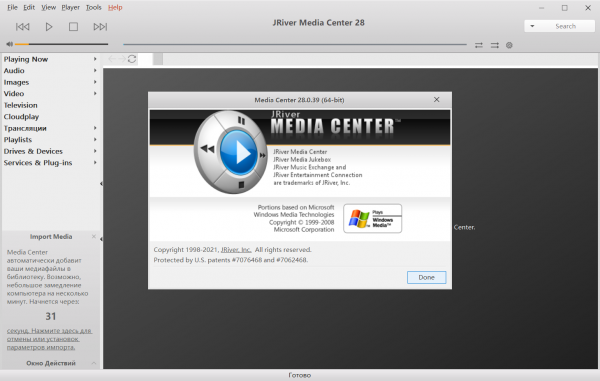This screenshot has height=381, width=600.
Task: Select Трансляции in the sidebar
Action: pos(25,128)
